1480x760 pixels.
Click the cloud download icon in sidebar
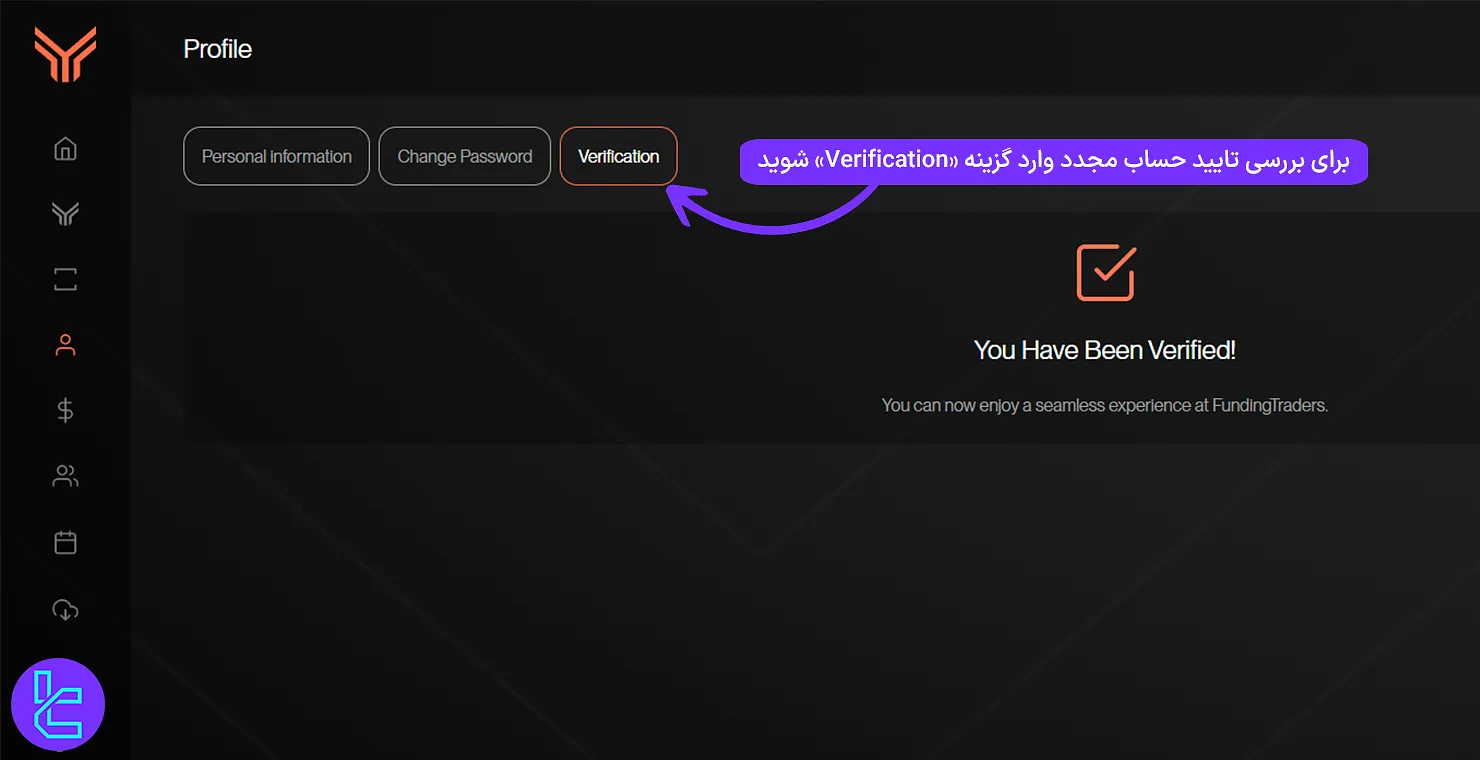coord(65,609)
